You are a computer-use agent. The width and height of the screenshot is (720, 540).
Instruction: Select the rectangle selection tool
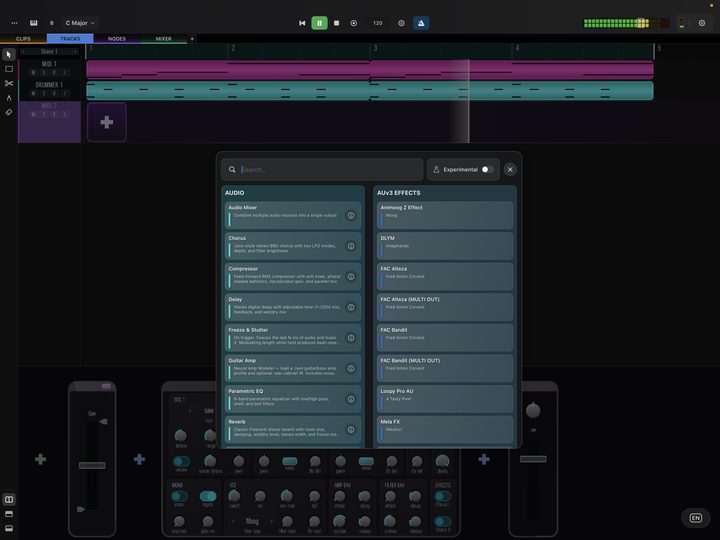point(9,69)
